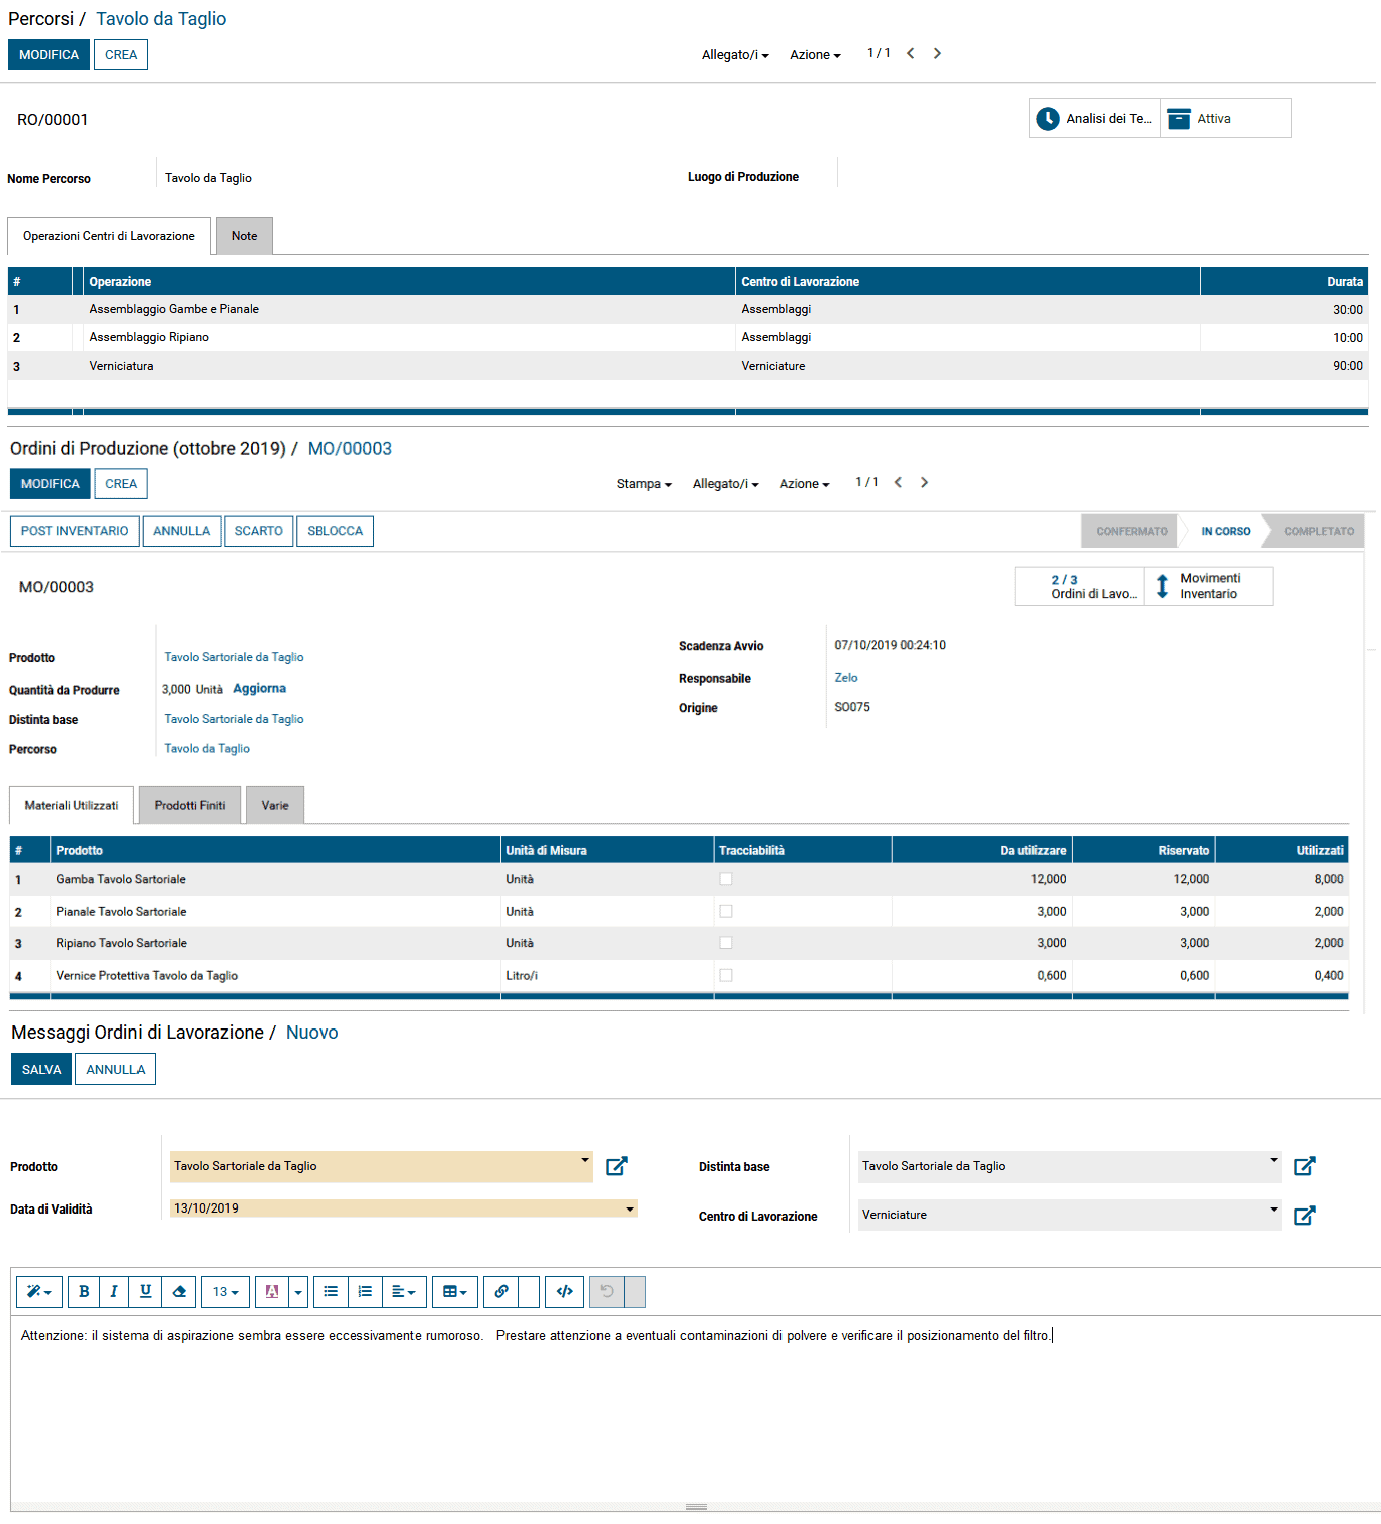Open Azione dropdown in Percorsi header
The image size is (1381, 1524).
click(x=815, y=55)
